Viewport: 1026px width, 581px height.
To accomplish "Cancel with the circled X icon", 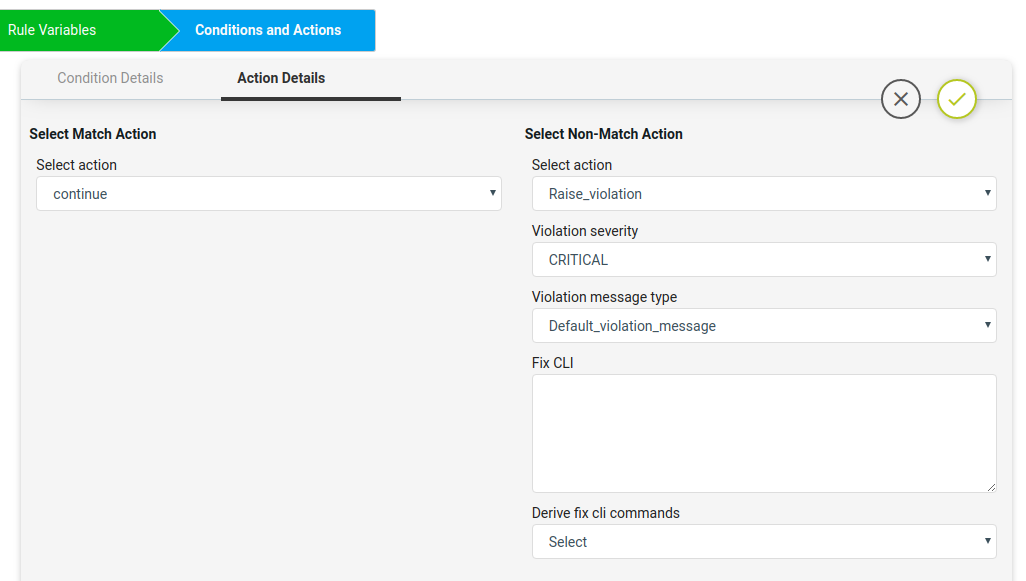I will pos(900,99).
